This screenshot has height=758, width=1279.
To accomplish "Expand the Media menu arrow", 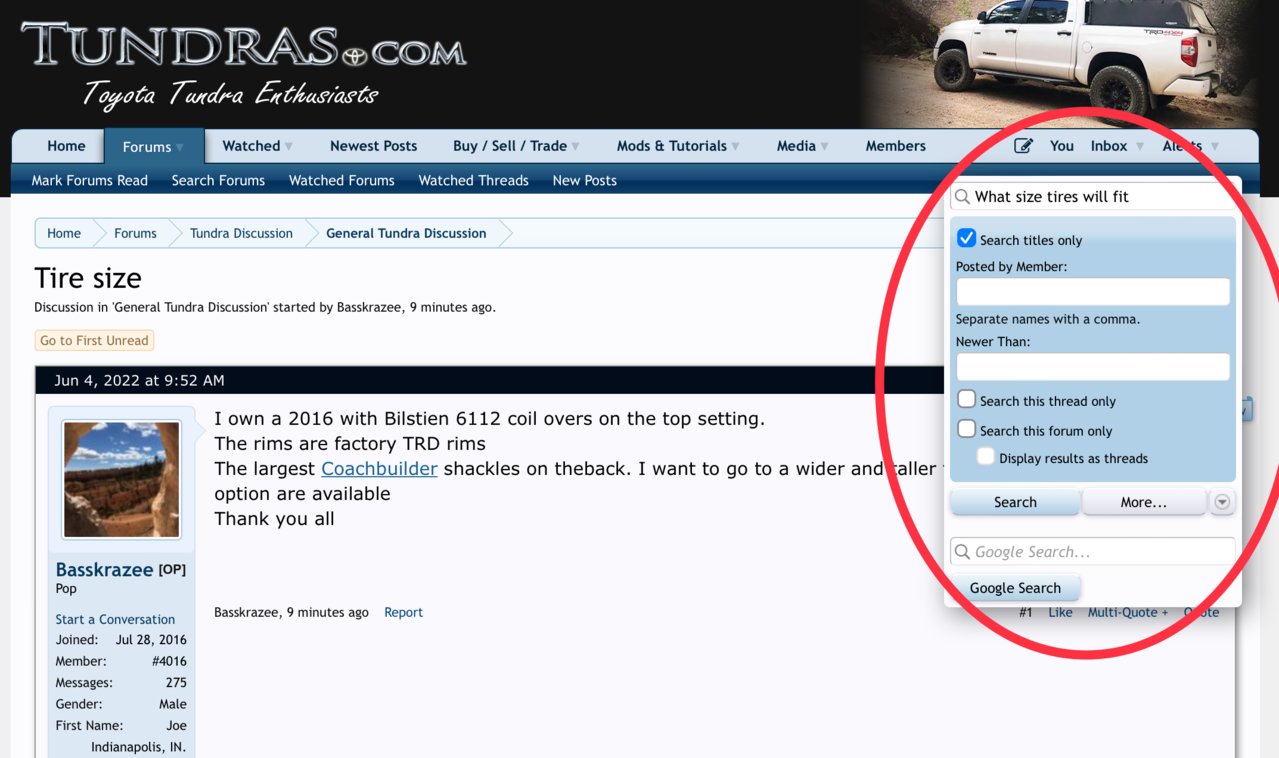I will (x=825, y=146).
